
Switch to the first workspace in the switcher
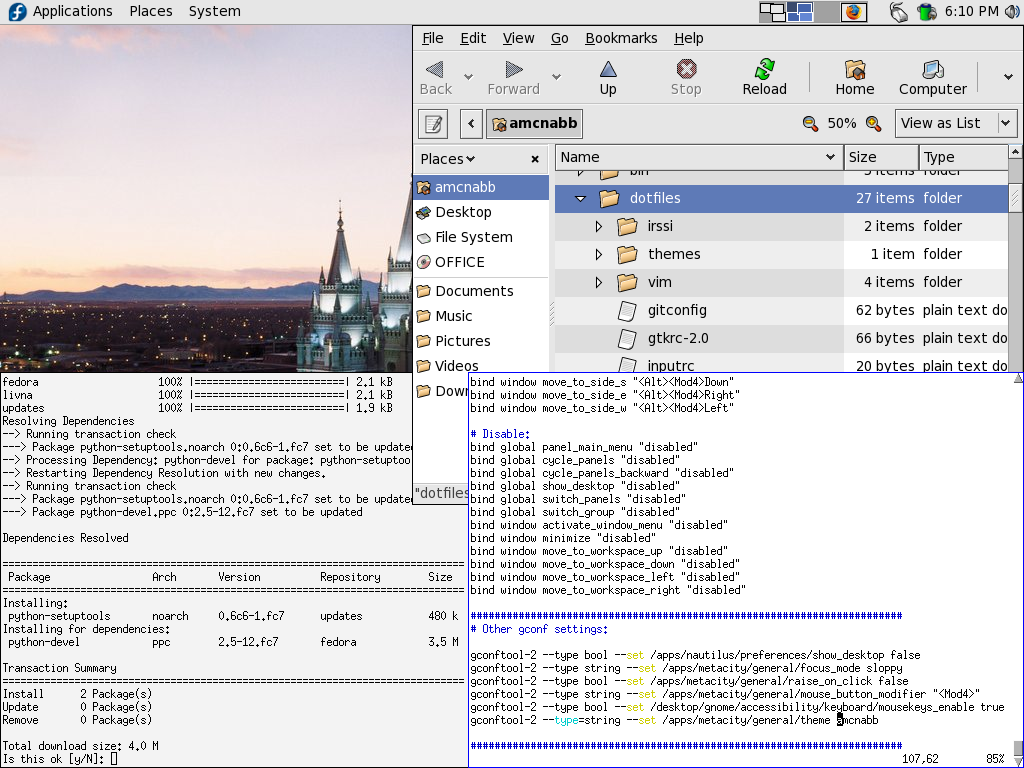[773, 12]
